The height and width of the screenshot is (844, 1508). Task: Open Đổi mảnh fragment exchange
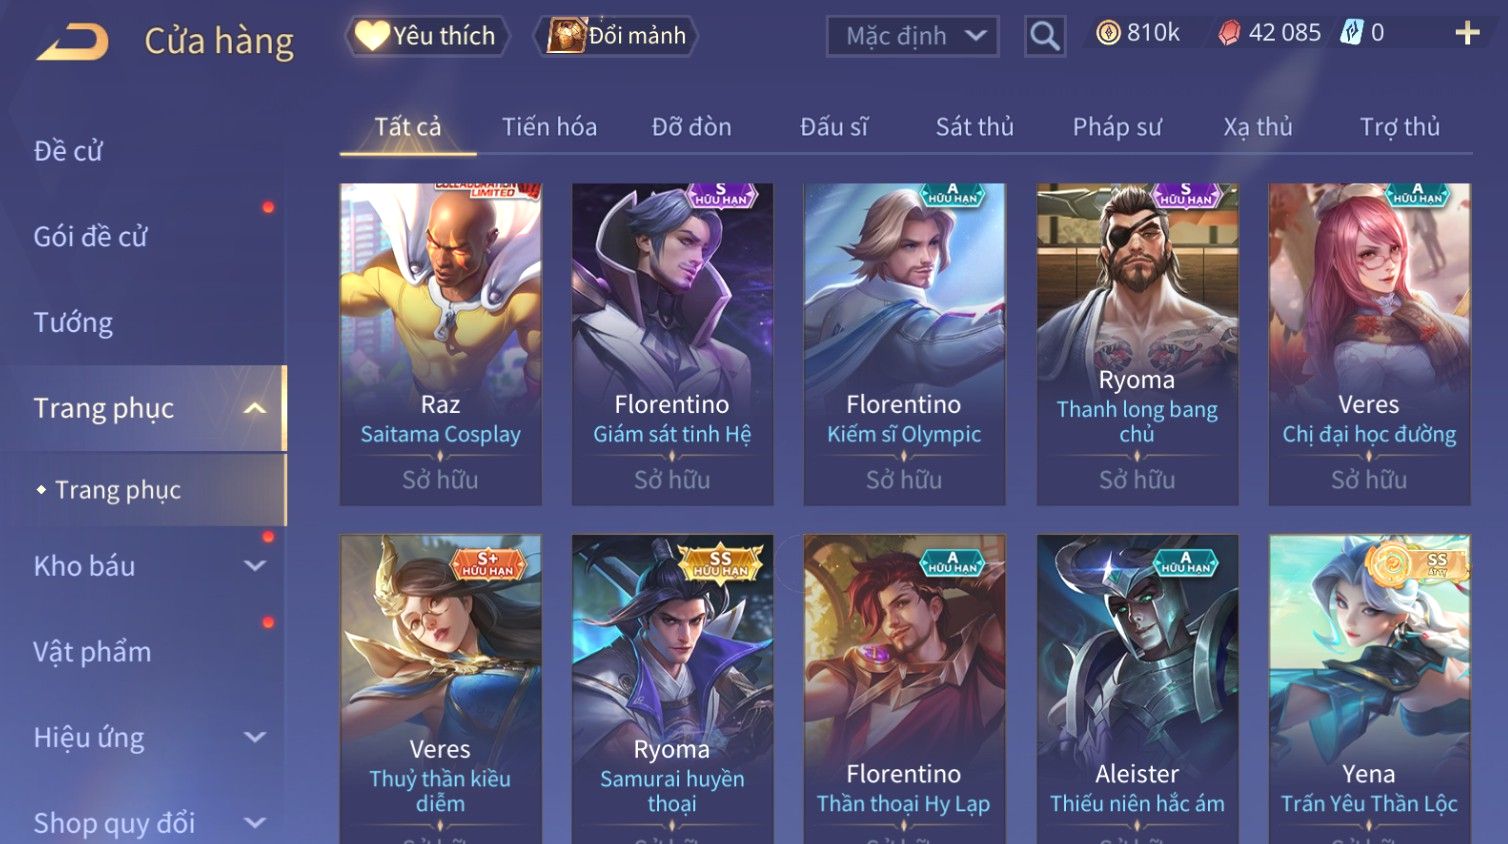[616, 36]
